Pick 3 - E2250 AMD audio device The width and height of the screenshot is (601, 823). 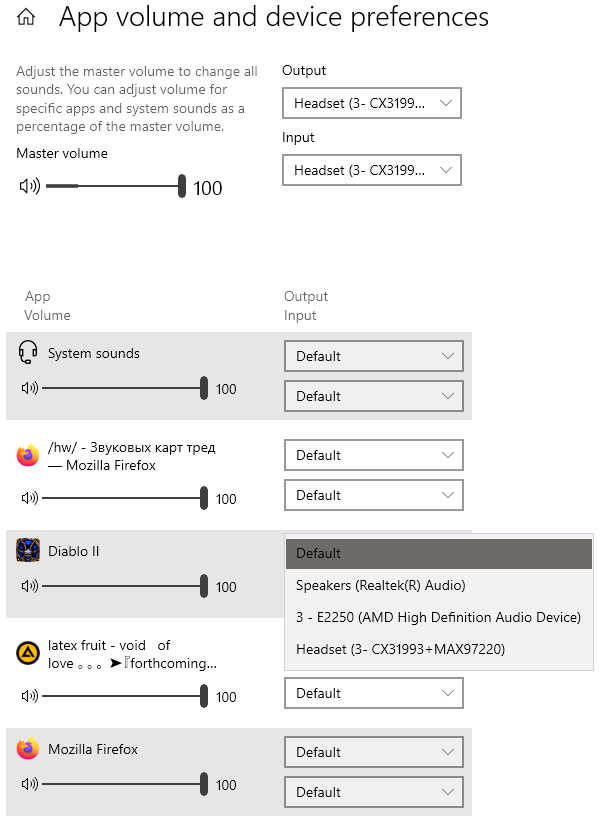pyautogui.click(x=438, y=617)
